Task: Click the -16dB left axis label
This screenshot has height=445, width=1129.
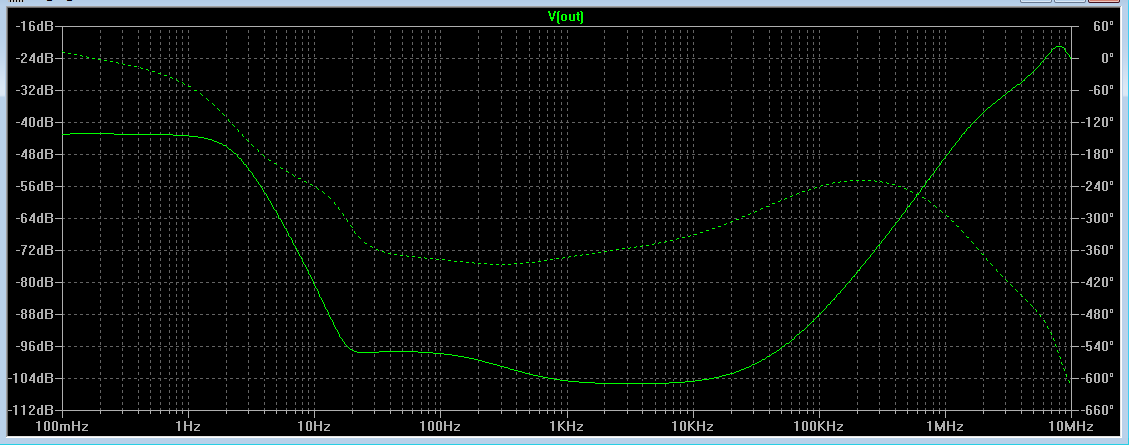Action: point(37,26)
